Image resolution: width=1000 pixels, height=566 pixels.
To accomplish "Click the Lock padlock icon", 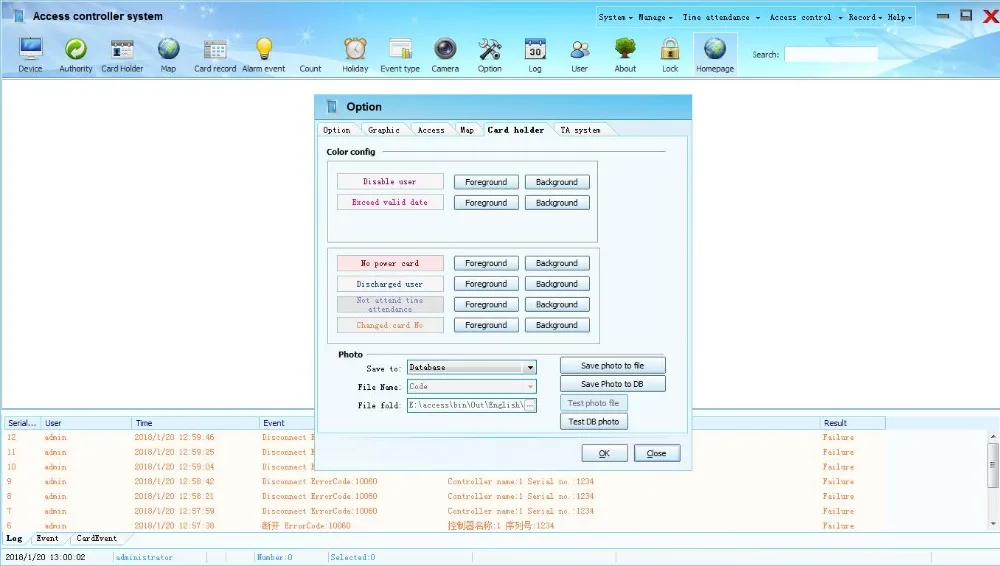I will click(670, 54).
